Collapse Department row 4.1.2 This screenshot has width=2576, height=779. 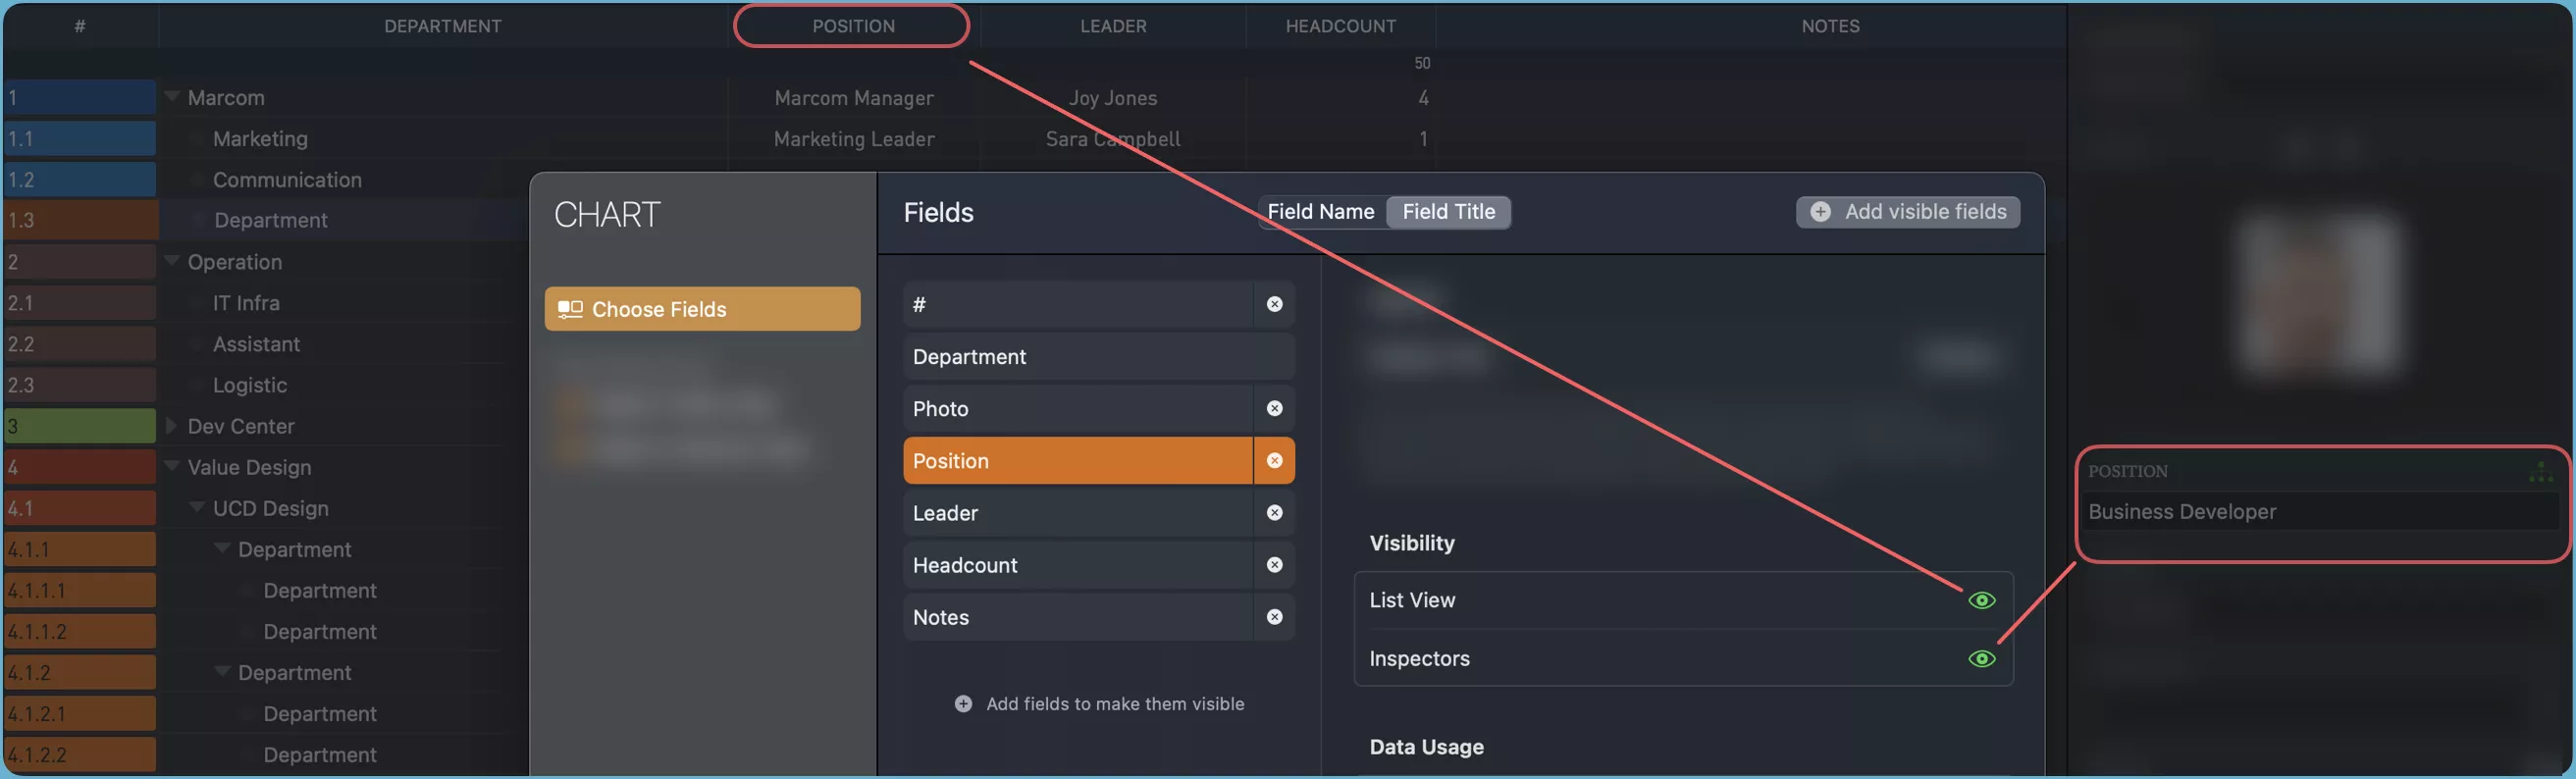tap(222, 671)
